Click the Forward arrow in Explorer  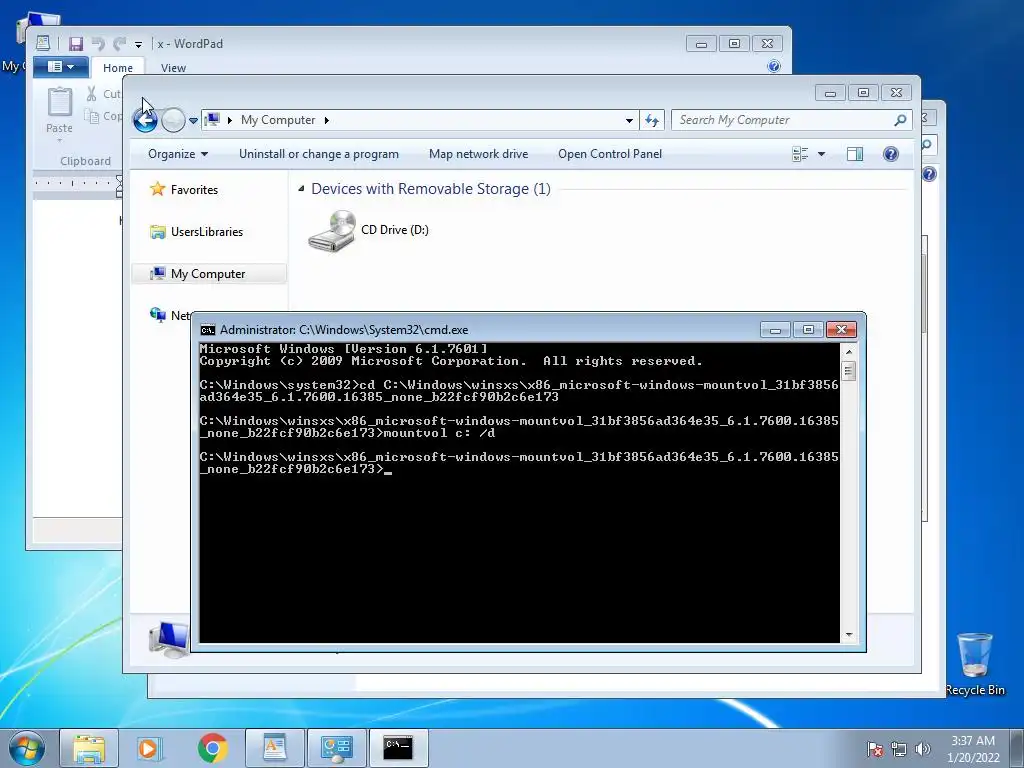[173, 120]
